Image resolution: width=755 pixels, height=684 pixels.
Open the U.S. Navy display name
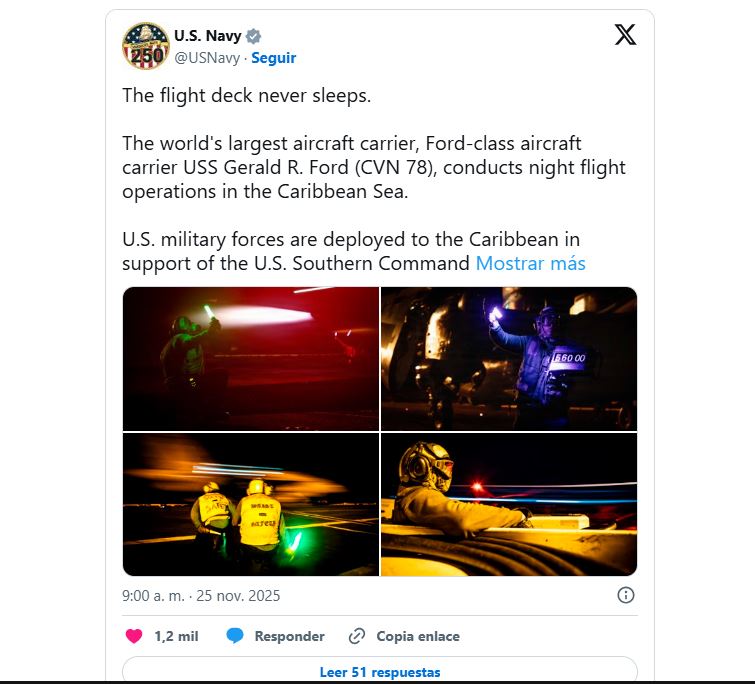[208, 36]
